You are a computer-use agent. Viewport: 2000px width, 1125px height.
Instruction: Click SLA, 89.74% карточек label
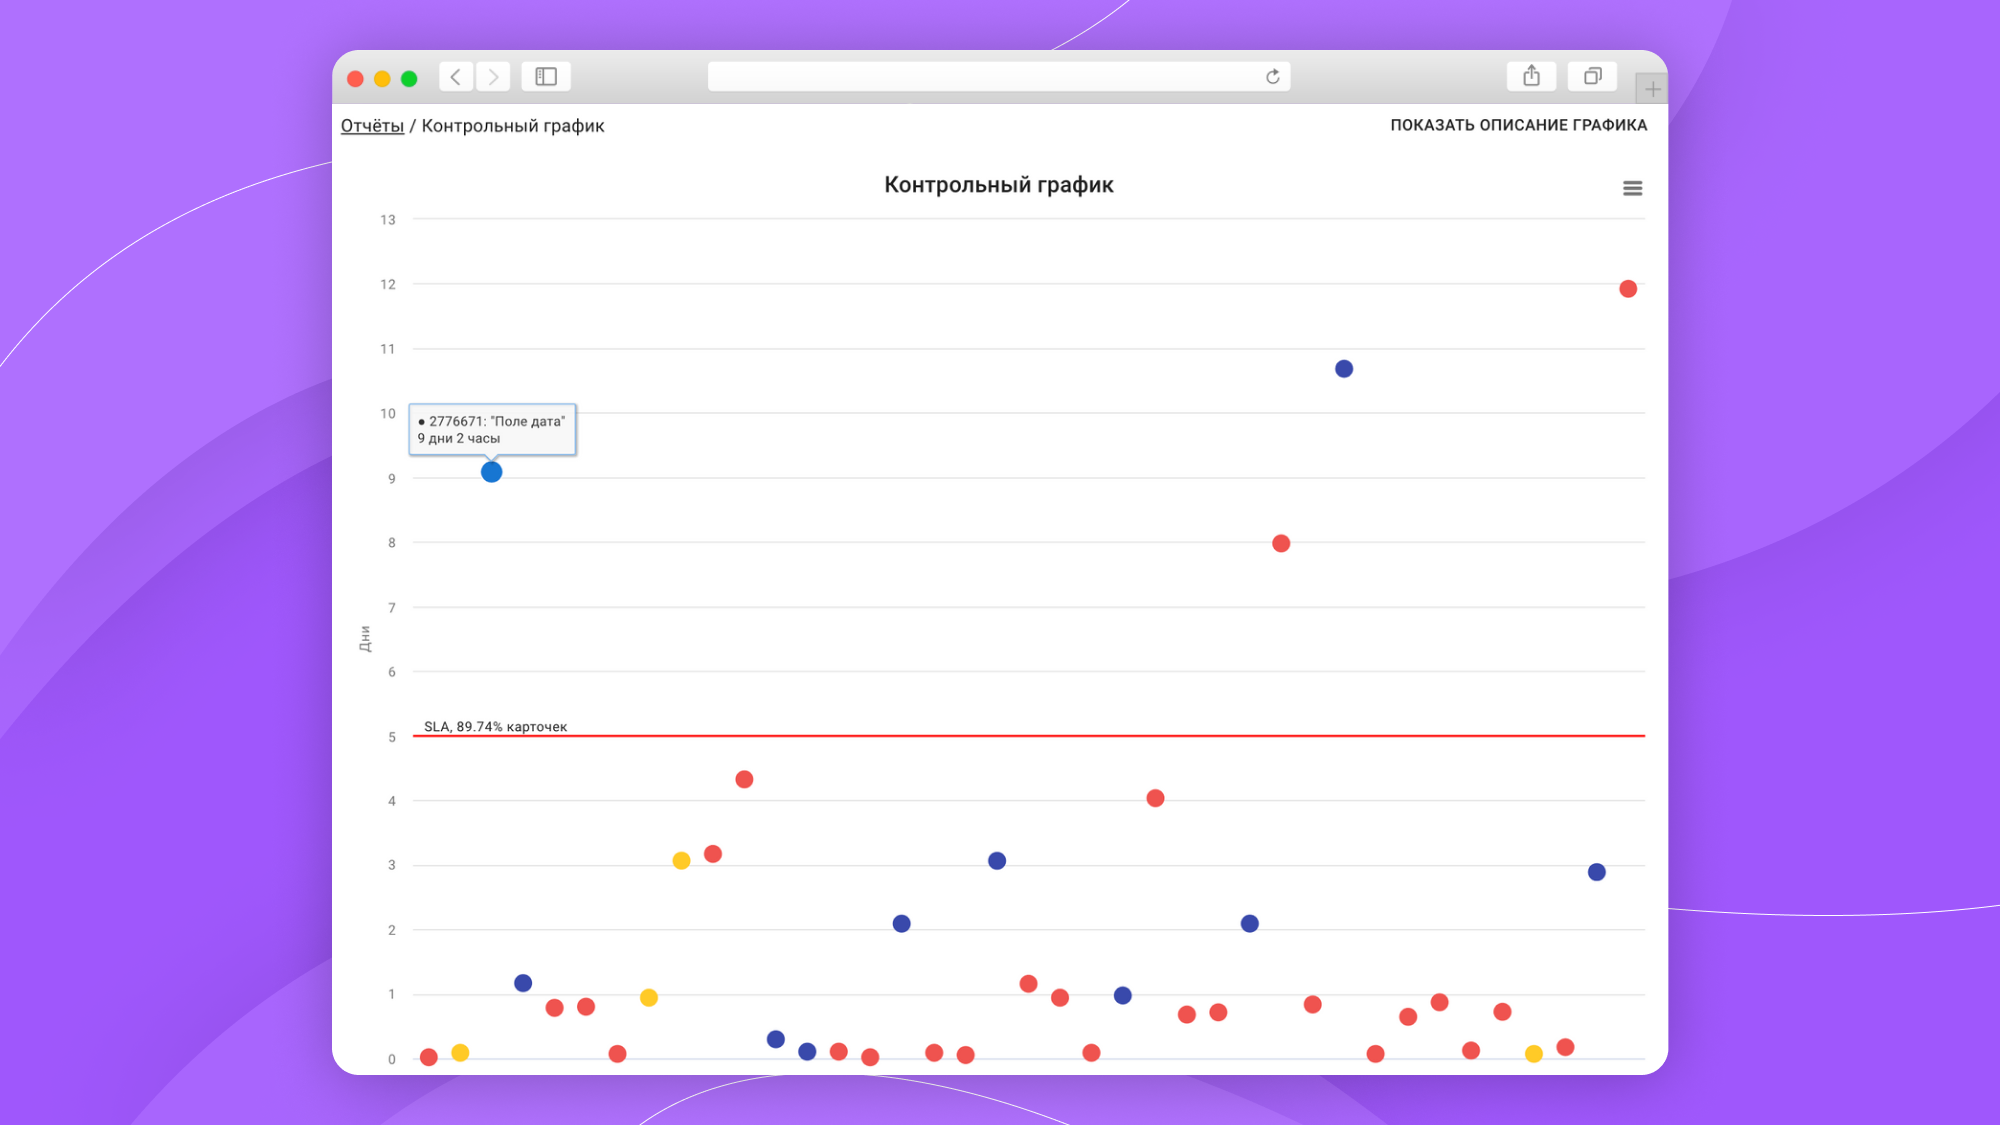click(x=495, y=727)
